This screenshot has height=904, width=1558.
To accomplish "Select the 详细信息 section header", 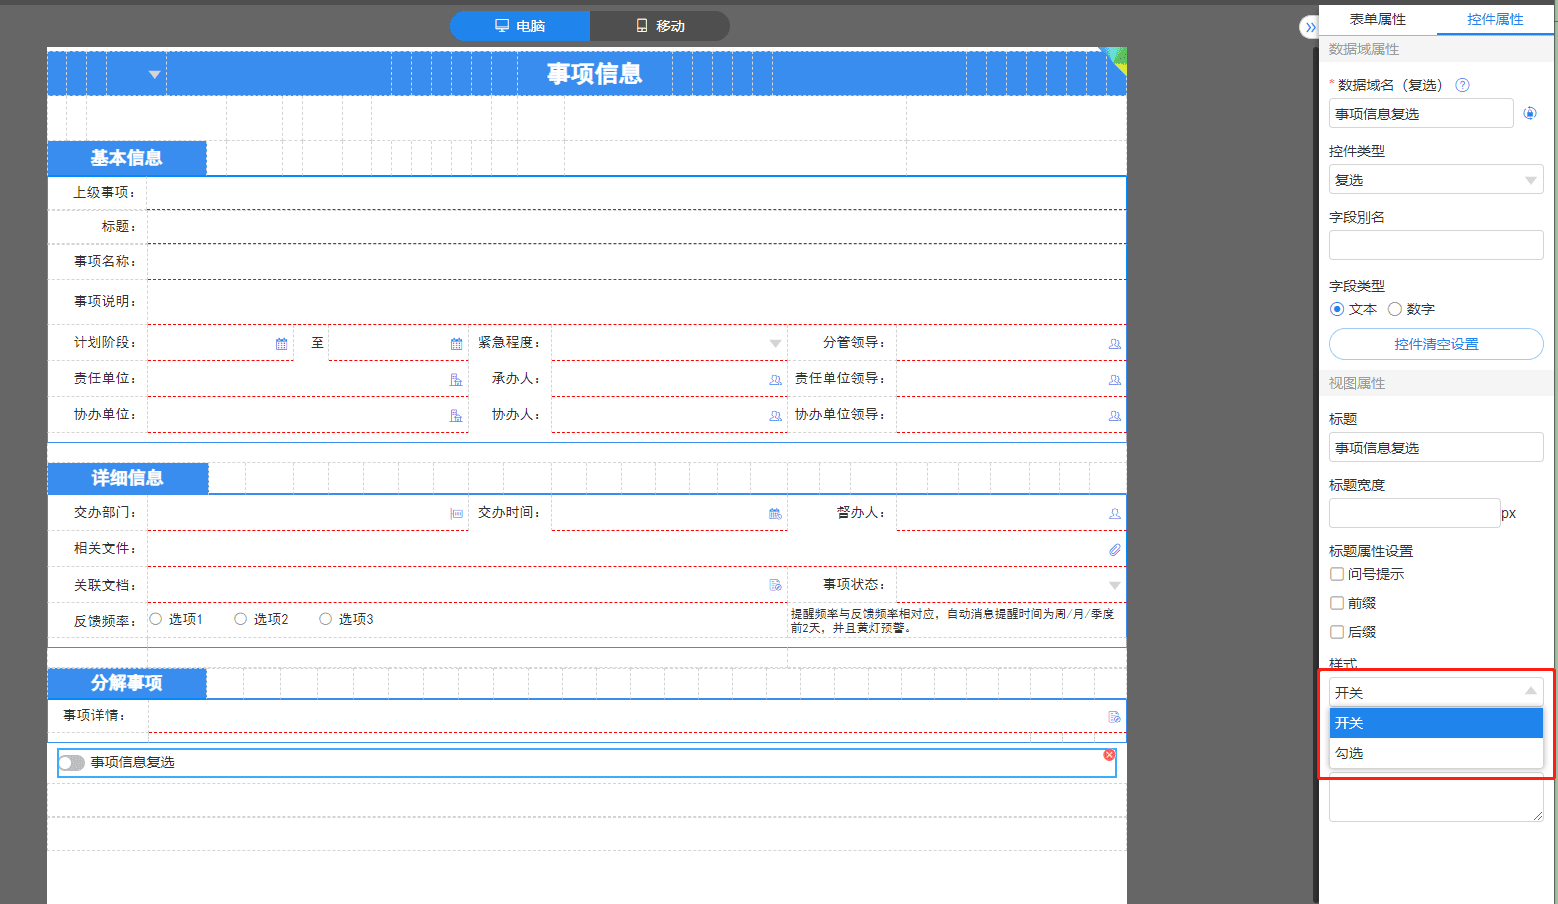I will [x=128, y=478].
